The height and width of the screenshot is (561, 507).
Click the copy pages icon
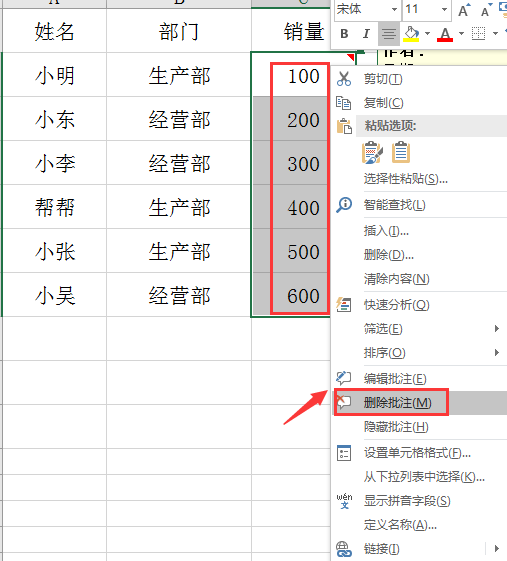click(x=343, y=103)
